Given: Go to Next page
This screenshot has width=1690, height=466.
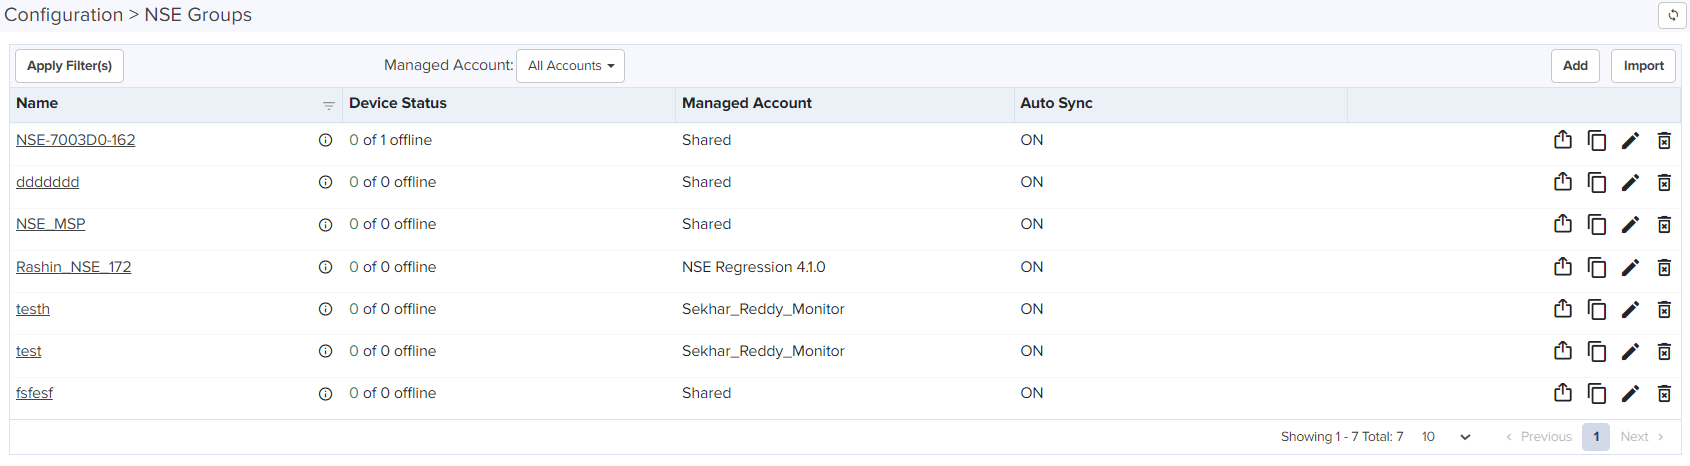Looking at the screenshot, I should coord(1641,437).
